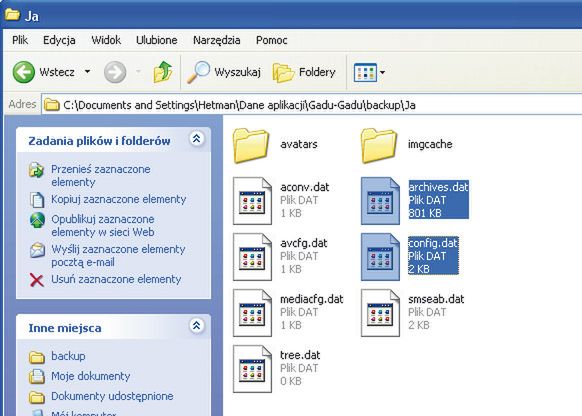Click the file name archives.dat
Screen dimensions: 582x416
(x=438, y=187)
